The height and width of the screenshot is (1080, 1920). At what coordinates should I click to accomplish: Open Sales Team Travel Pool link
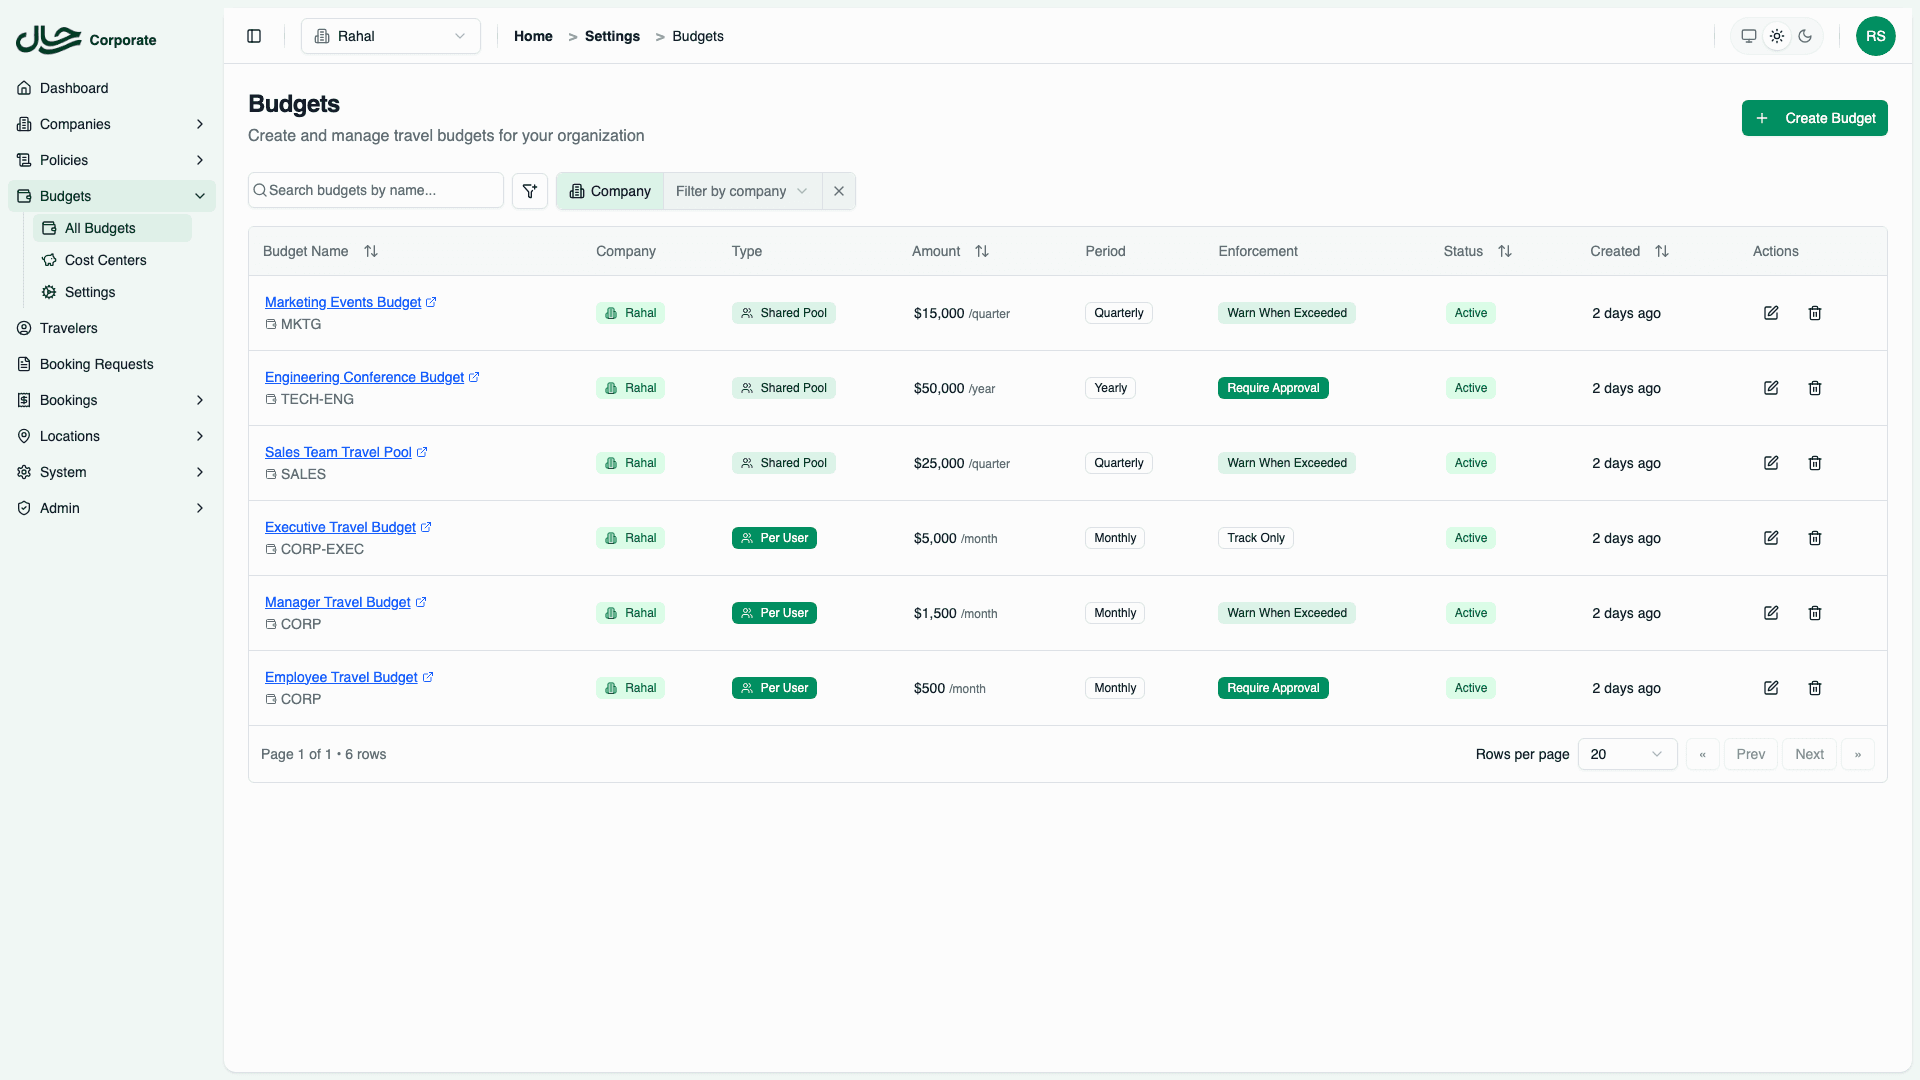pos(338,452)
